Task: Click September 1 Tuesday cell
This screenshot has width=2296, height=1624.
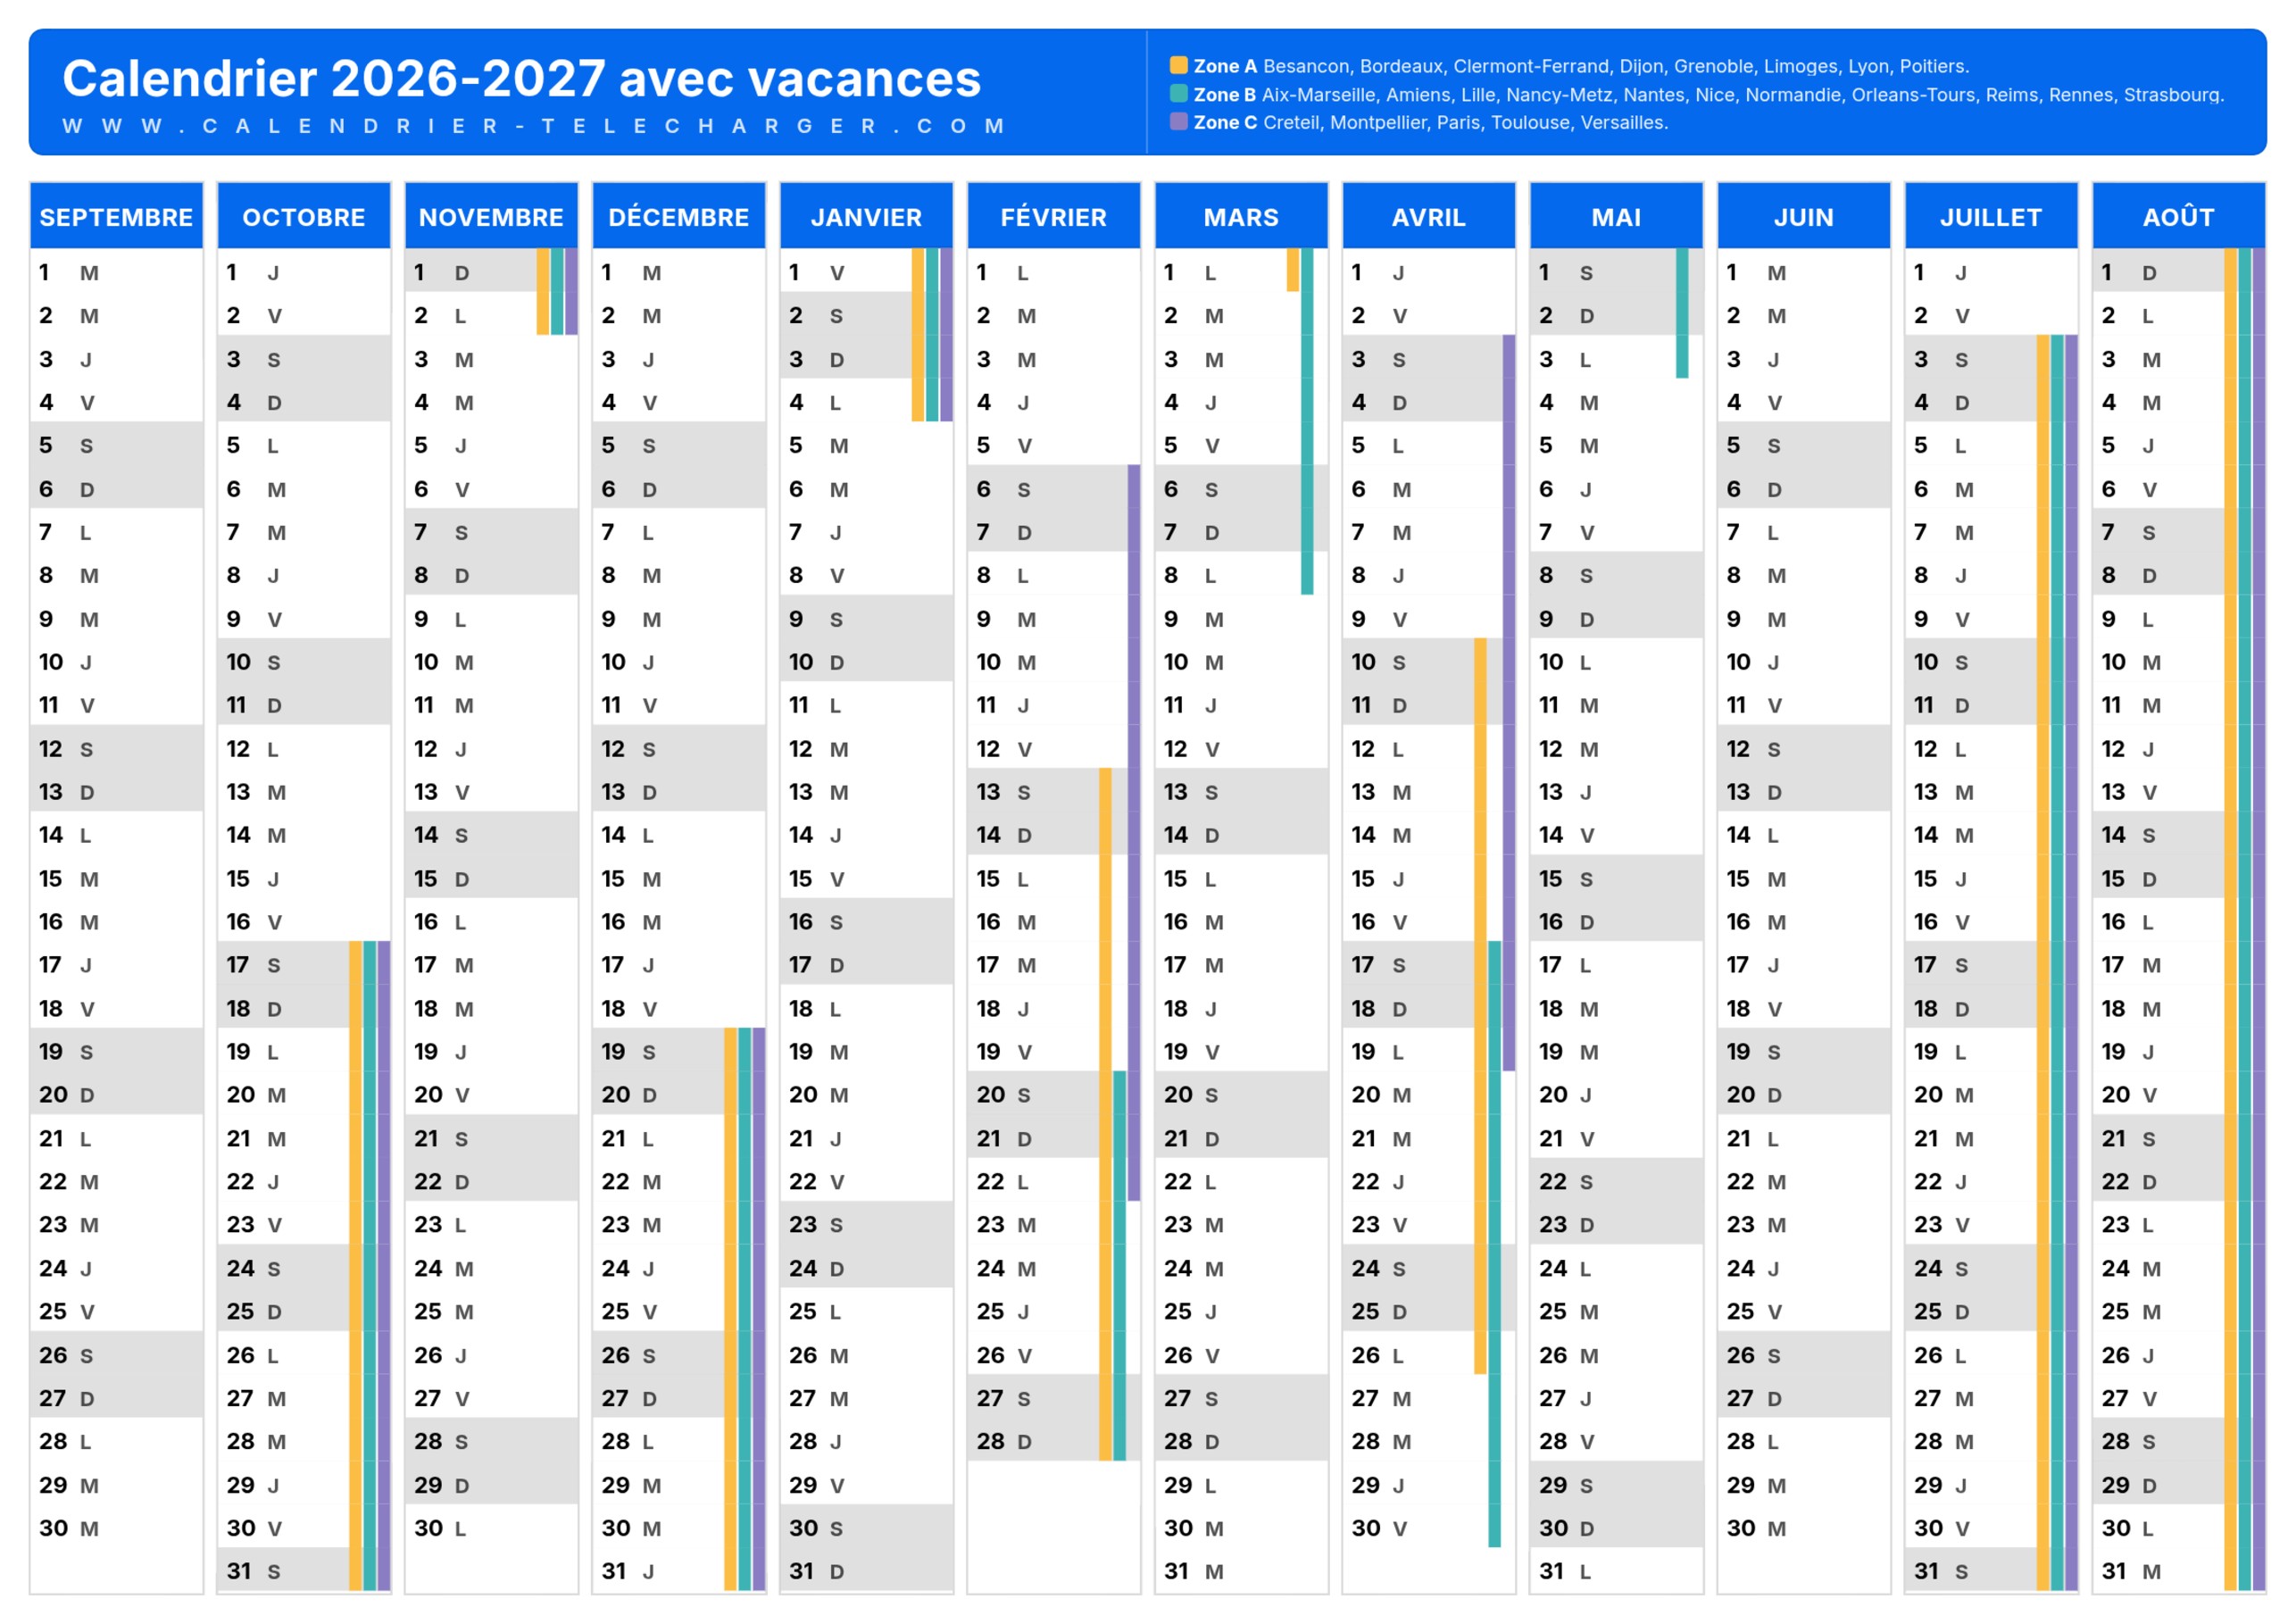Action: click(x=116, y=272)
